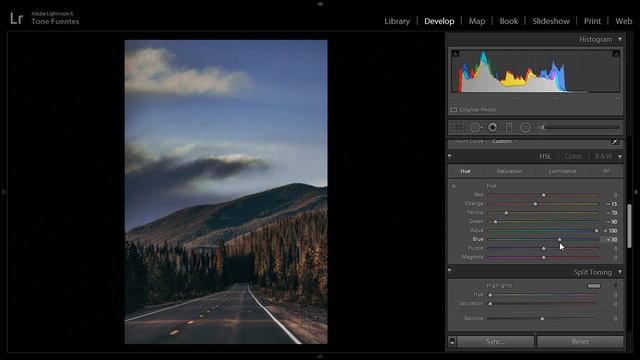This screenshot has width=640, height=360.
Task: Click the Highlights Saturation slider handle
Action: point(490,304)
